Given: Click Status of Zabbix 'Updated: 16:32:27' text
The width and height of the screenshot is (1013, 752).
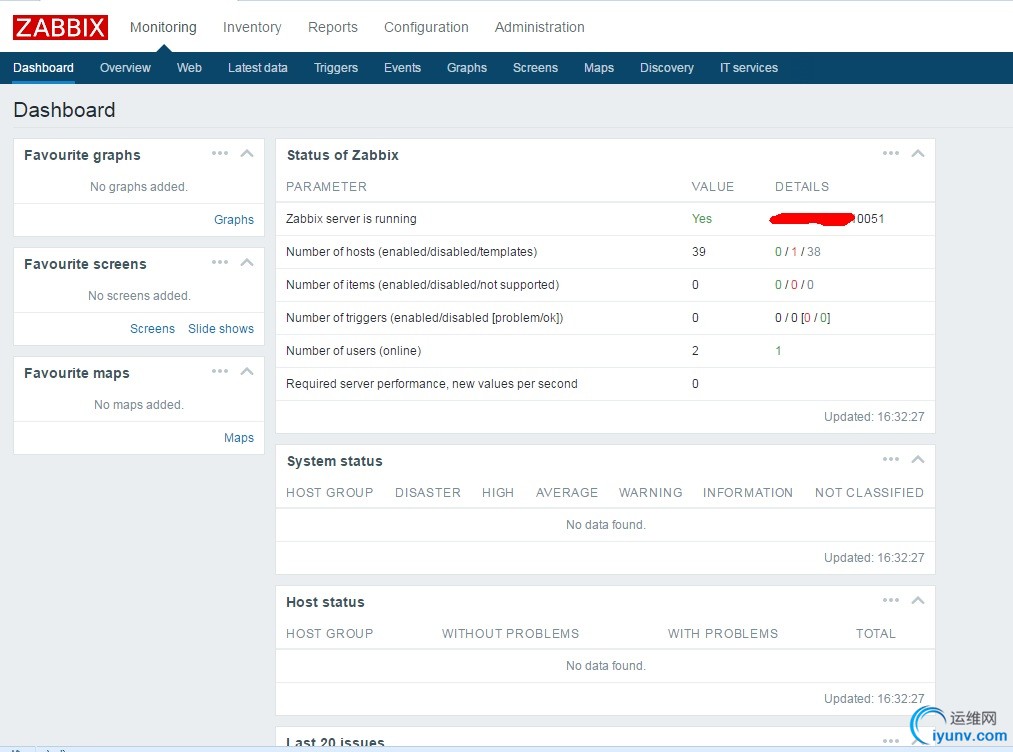Looking at the screenshot, I should pyautogui.click(x=874, y=417).
